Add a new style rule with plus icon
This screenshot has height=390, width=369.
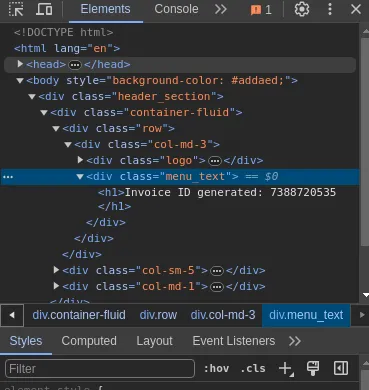click(x=286, y=369)
